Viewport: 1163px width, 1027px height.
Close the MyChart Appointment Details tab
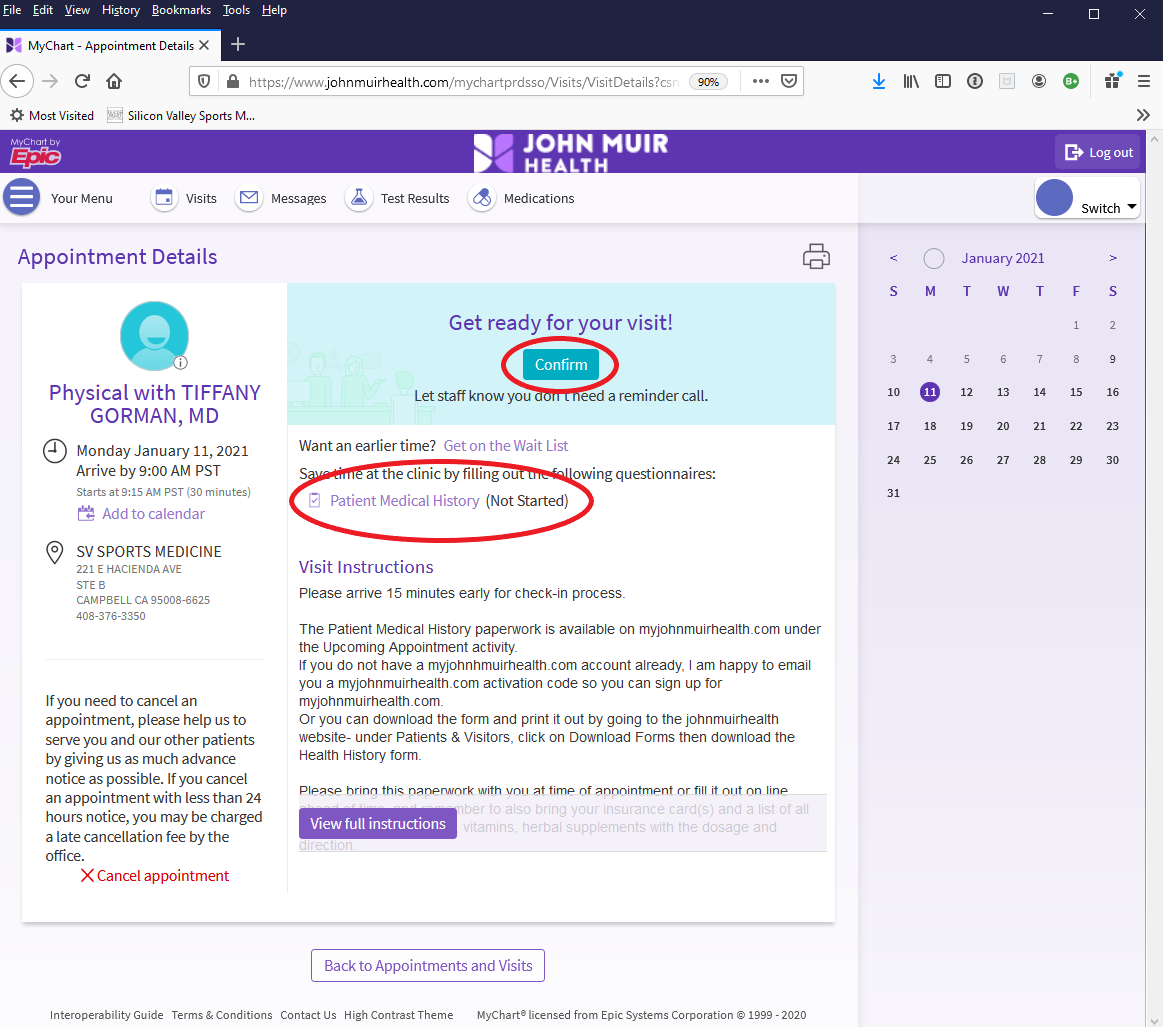204,45
